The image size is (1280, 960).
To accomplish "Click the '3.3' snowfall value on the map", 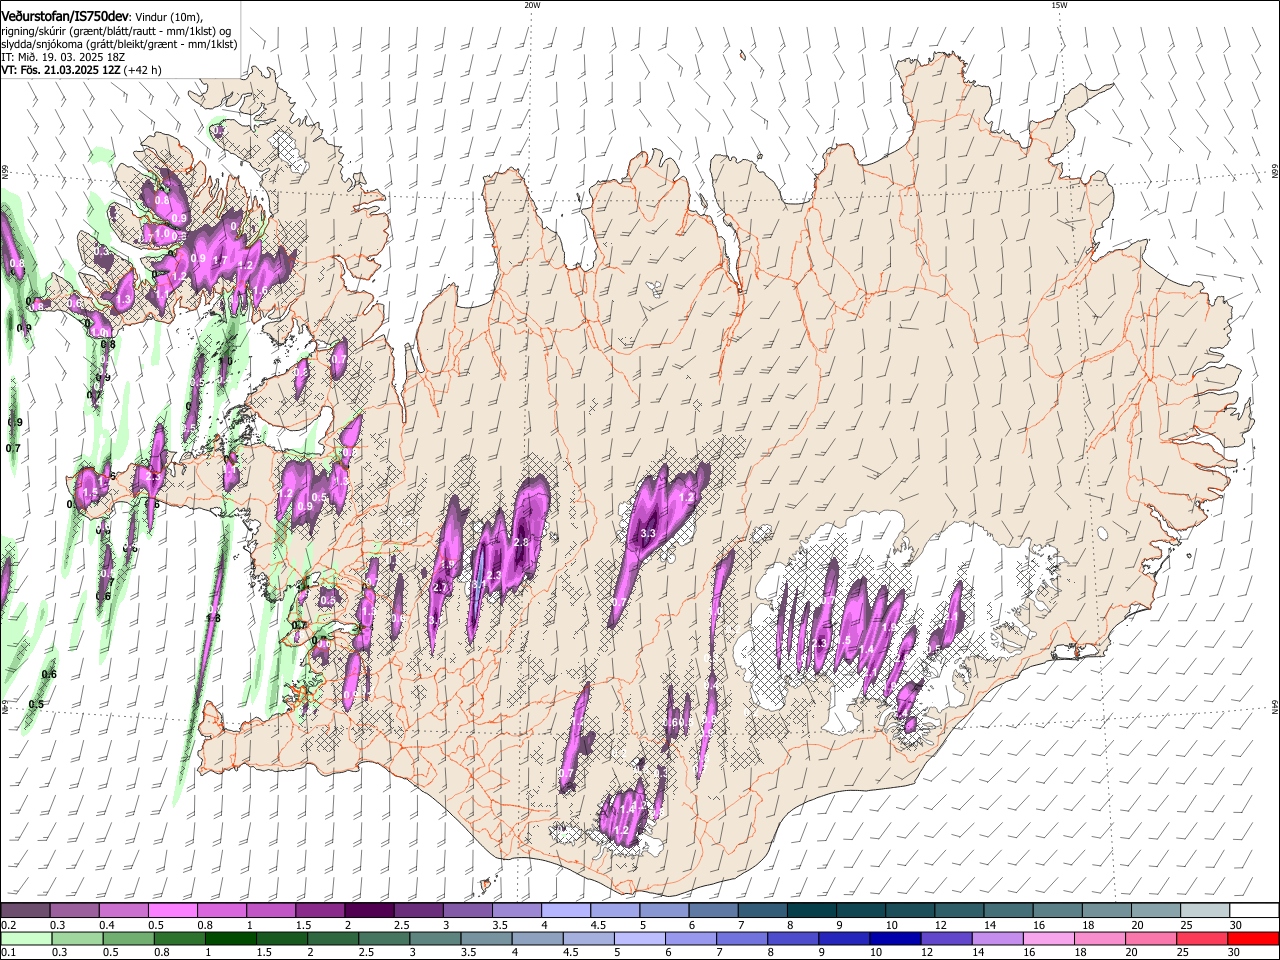I will (647, 533).
